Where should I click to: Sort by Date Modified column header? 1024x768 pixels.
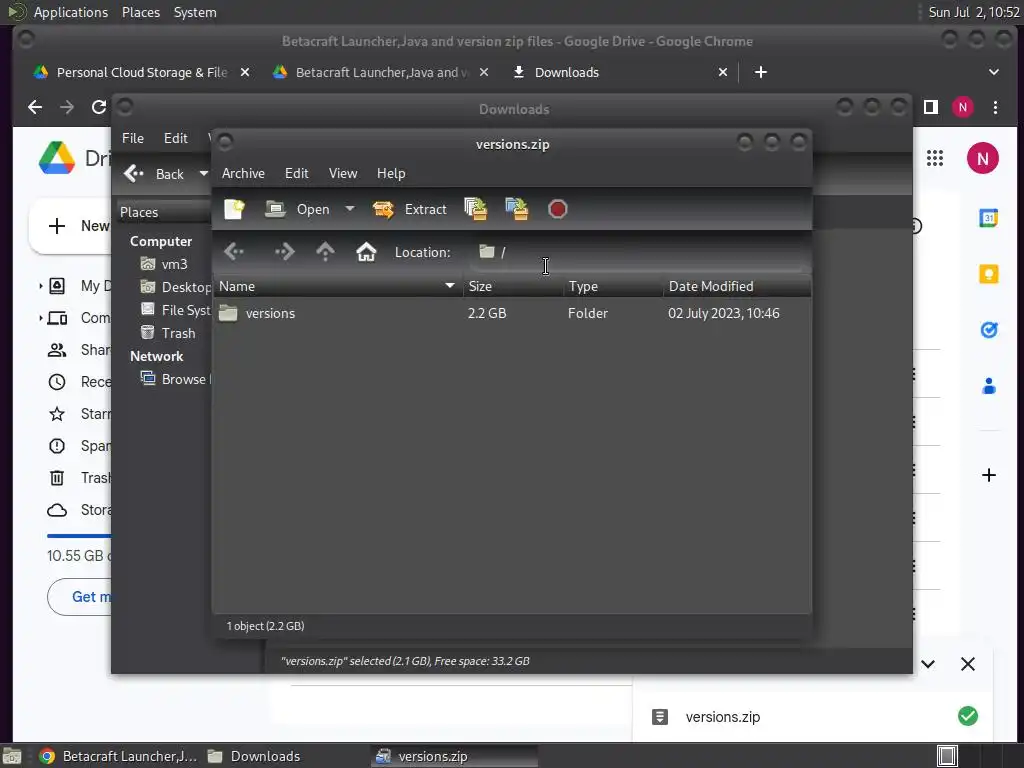tap(737, 286)
